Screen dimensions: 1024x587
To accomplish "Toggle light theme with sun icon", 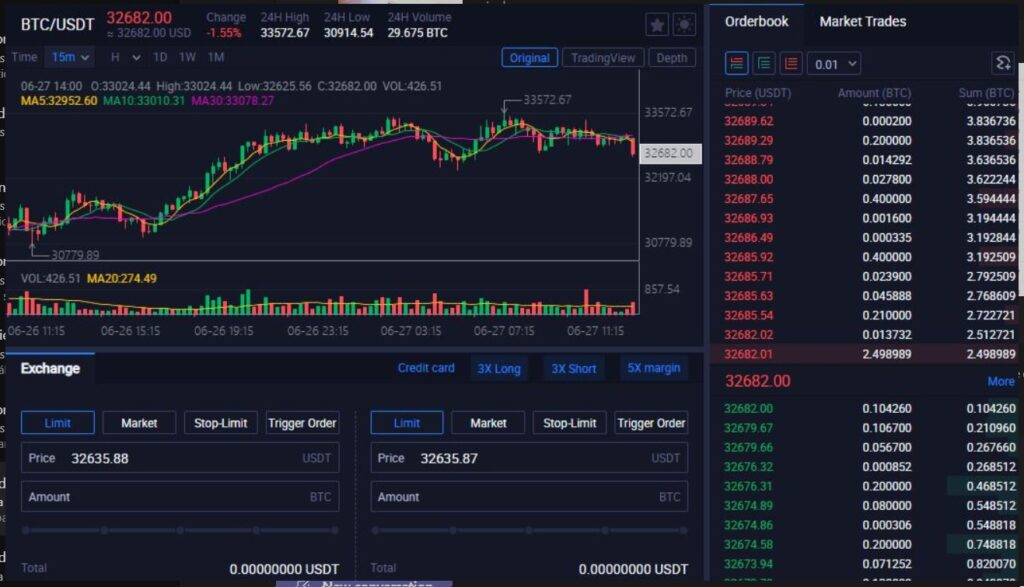I will [684, 25].
